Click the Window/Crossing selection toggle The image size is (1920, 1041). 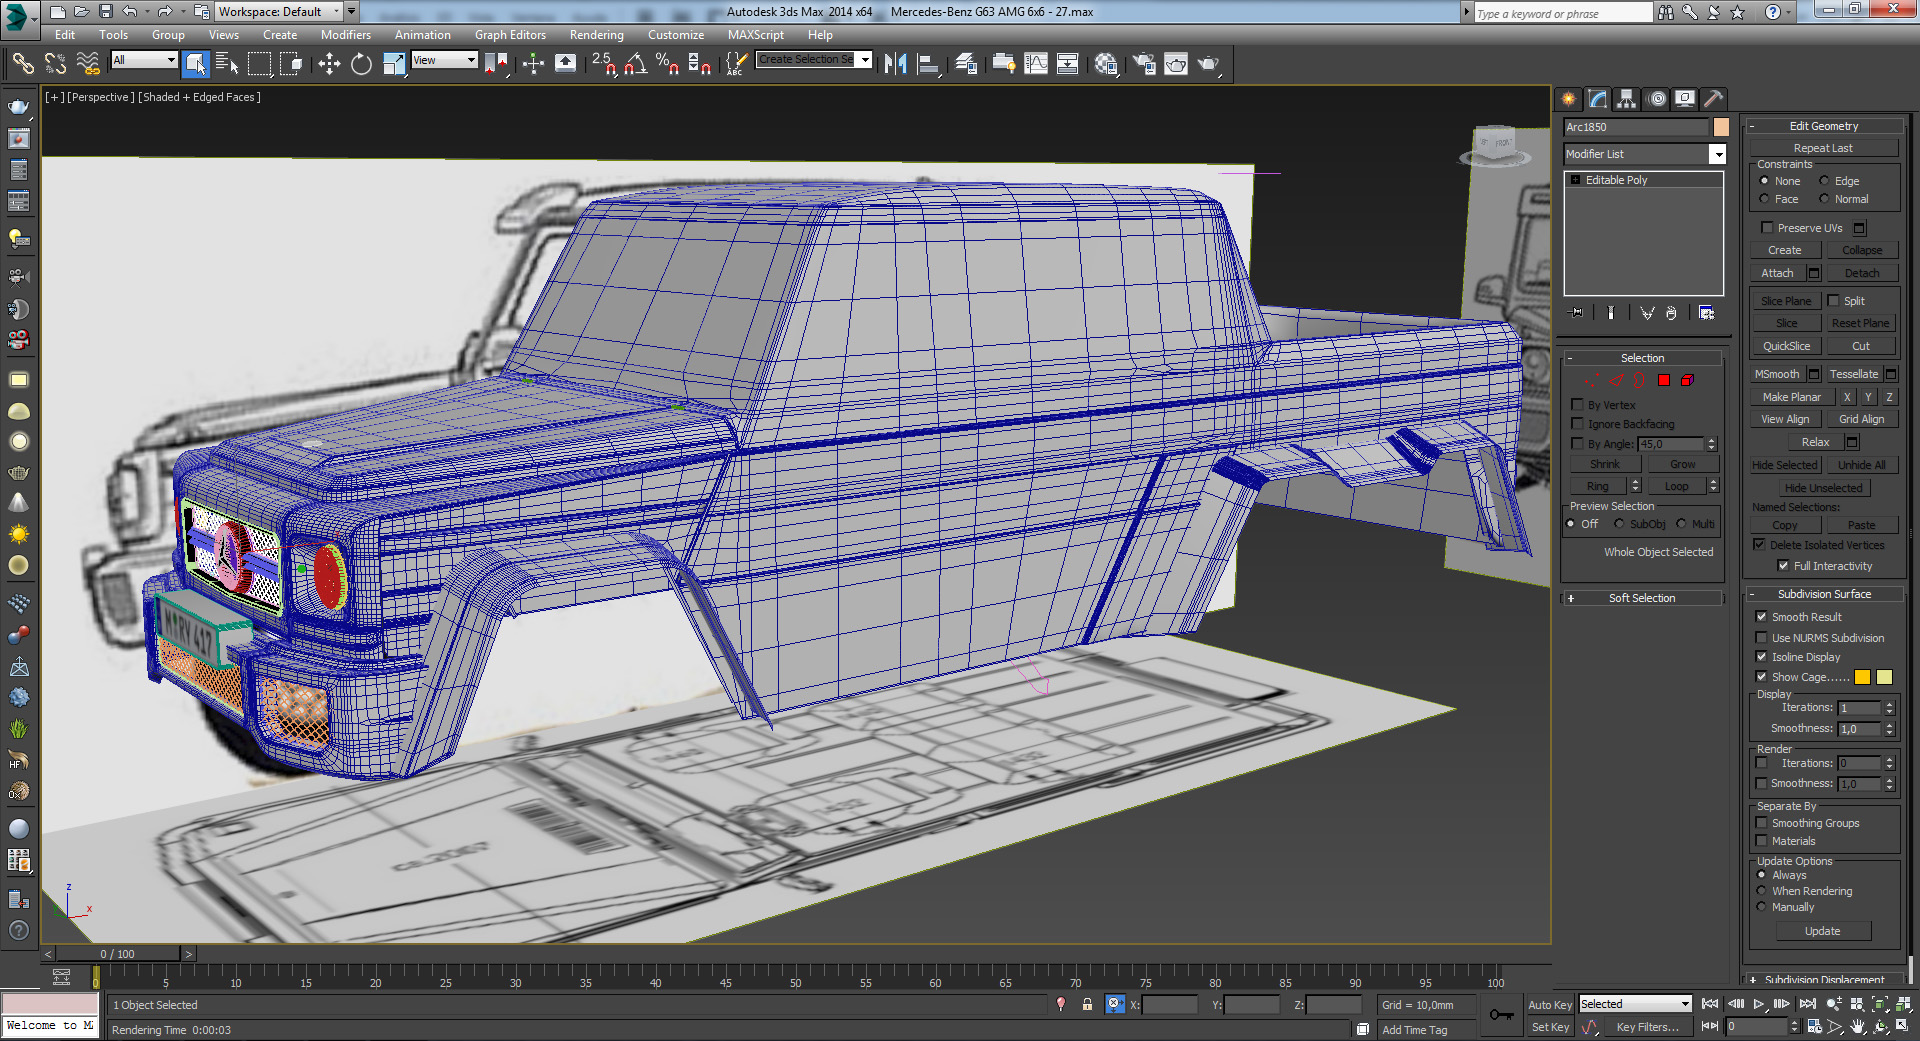point(292,64)
